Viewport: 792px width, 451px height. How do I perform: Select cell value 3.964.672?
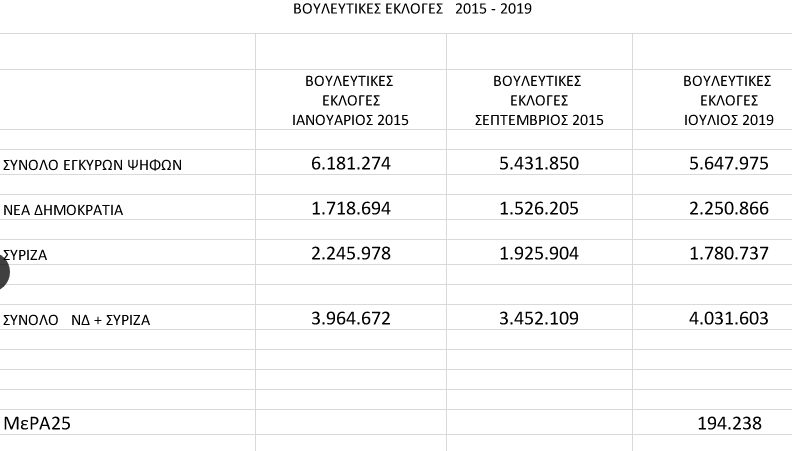351,318
